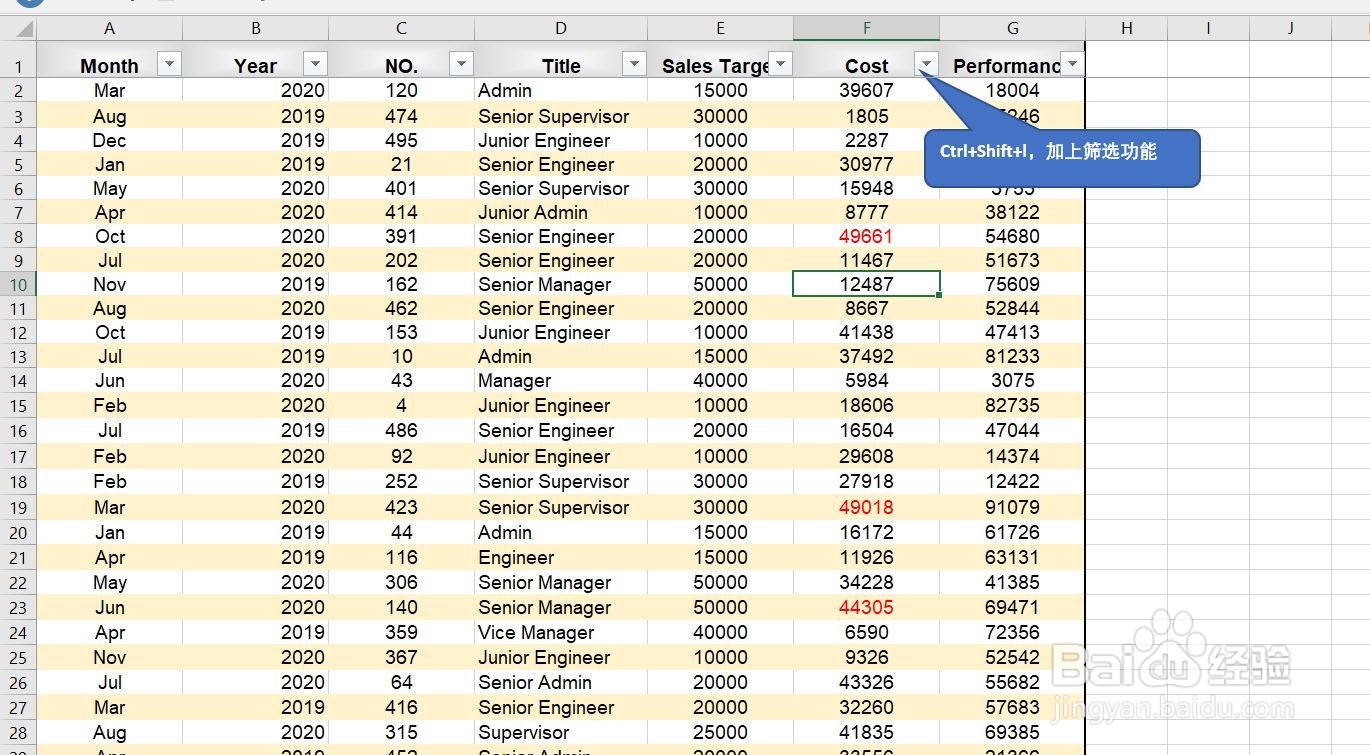Select row 28 header

tap(18, 732)
